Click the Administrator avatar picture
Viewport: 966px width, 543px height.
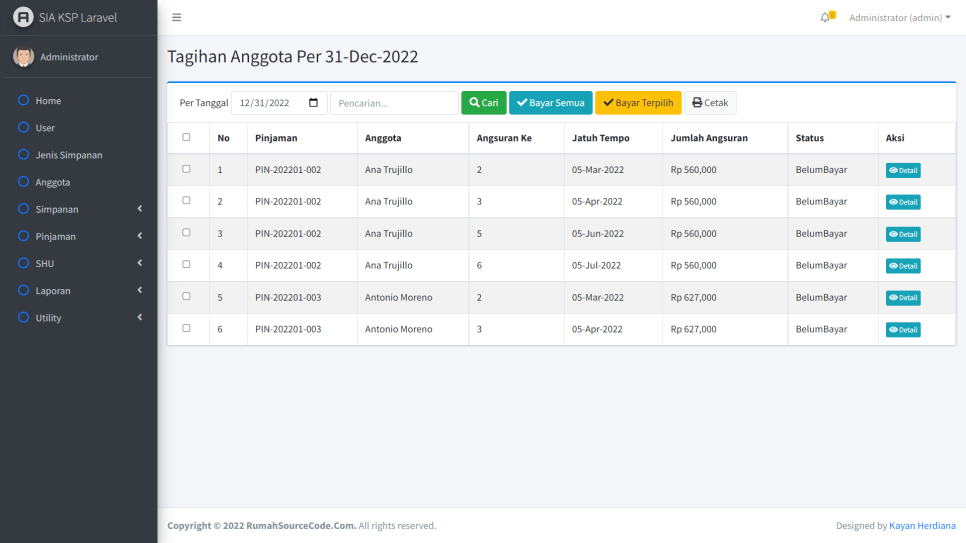point(23,57)
